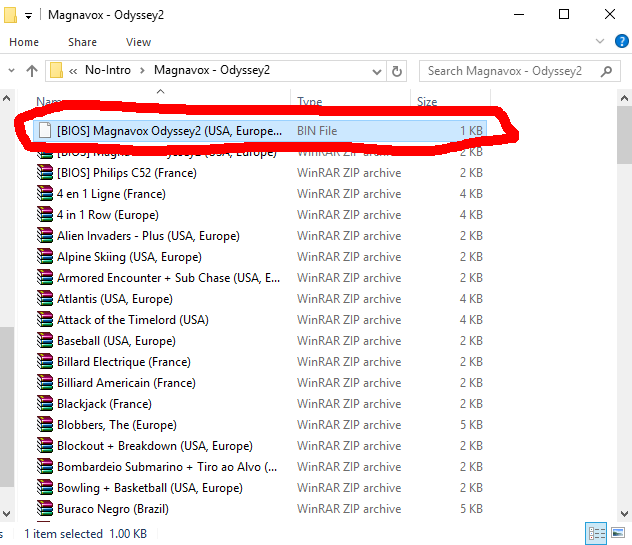Screen dimensions: 632x545
Task: Click navigation pane scrollbar down arrow
Action: tap(6, 514)
